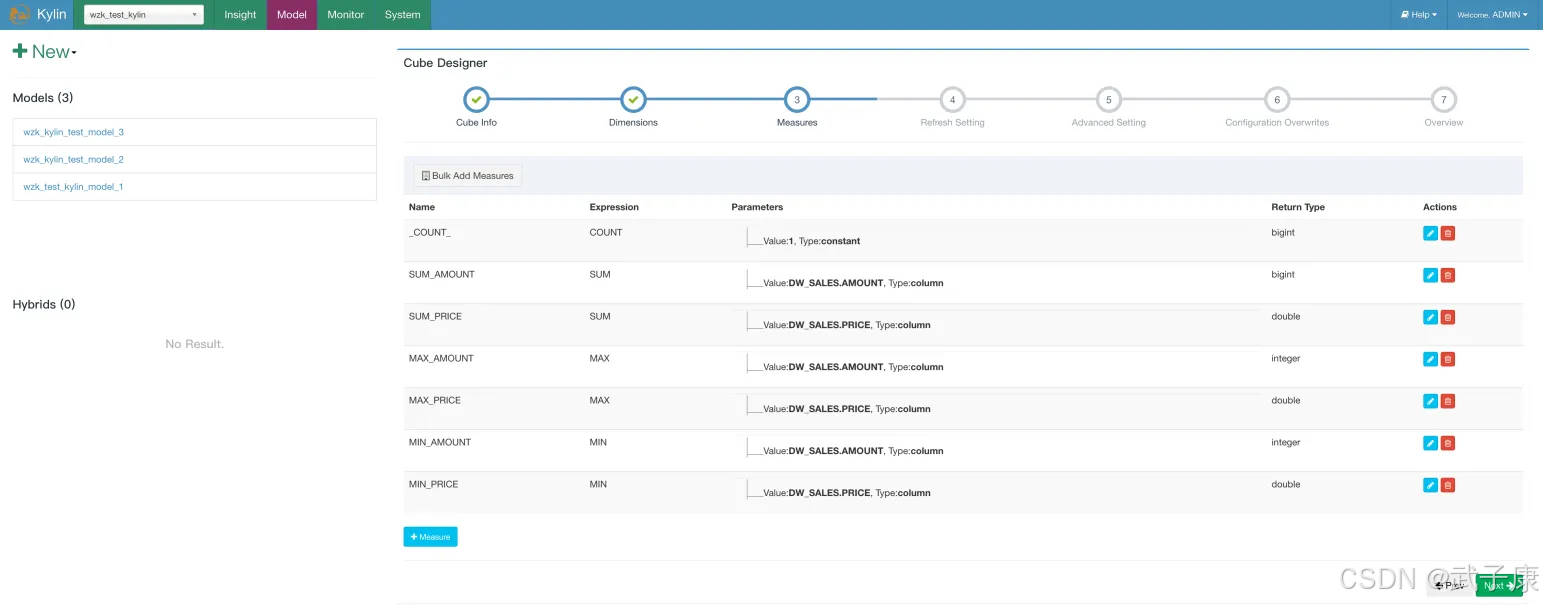Expand the Help menu
This screenshot has width=1543, height=605.
[x=1418, y=15]
